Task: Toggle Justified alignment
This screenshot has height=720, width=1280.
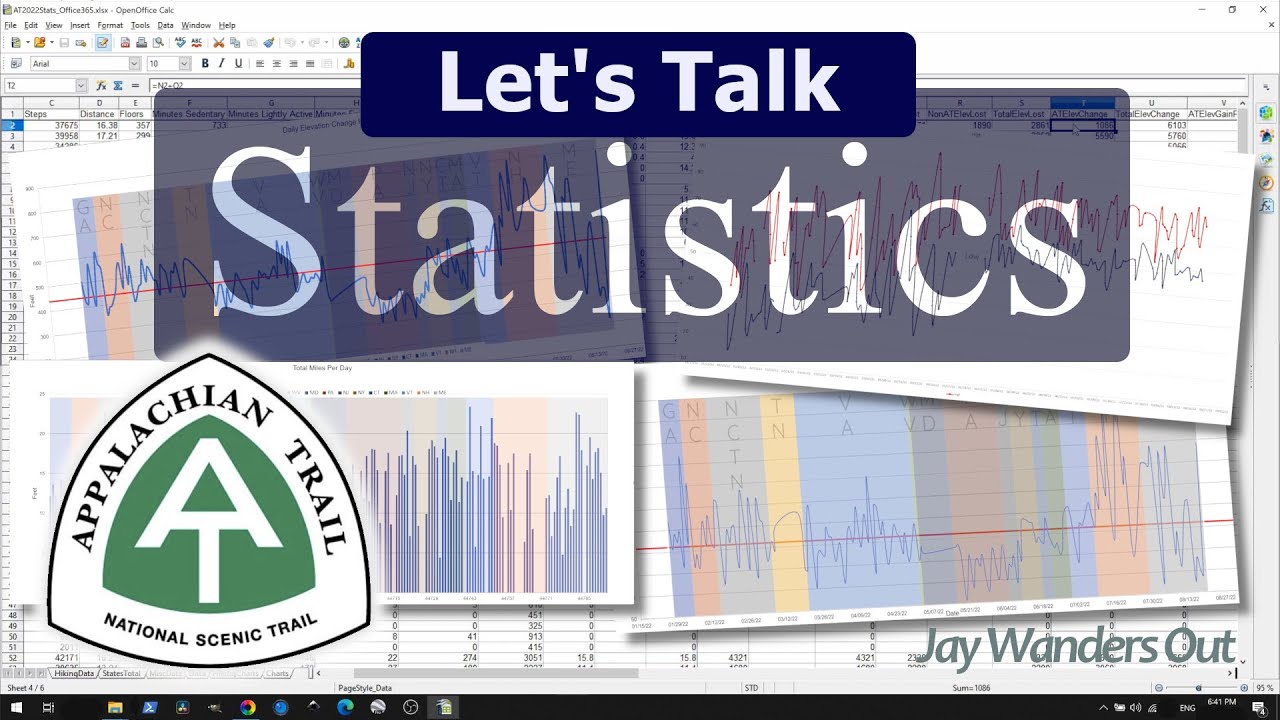Action: (x=310, y=64)
